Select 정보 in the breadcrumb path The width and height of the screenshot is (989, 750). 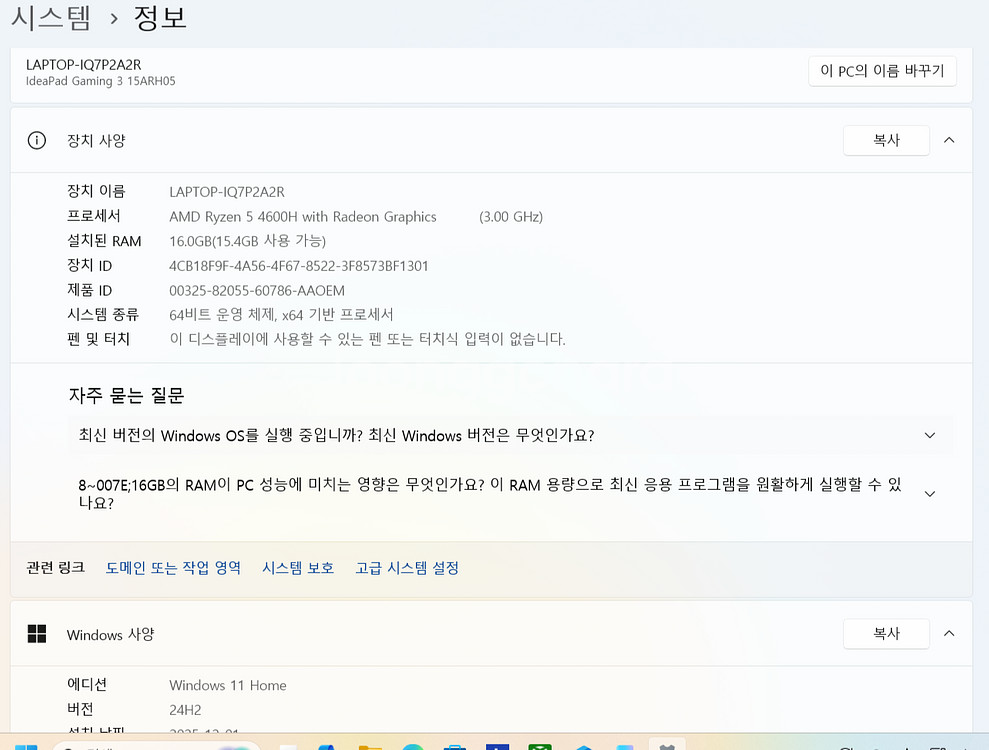pyautogui.click(x=160, y=17)
